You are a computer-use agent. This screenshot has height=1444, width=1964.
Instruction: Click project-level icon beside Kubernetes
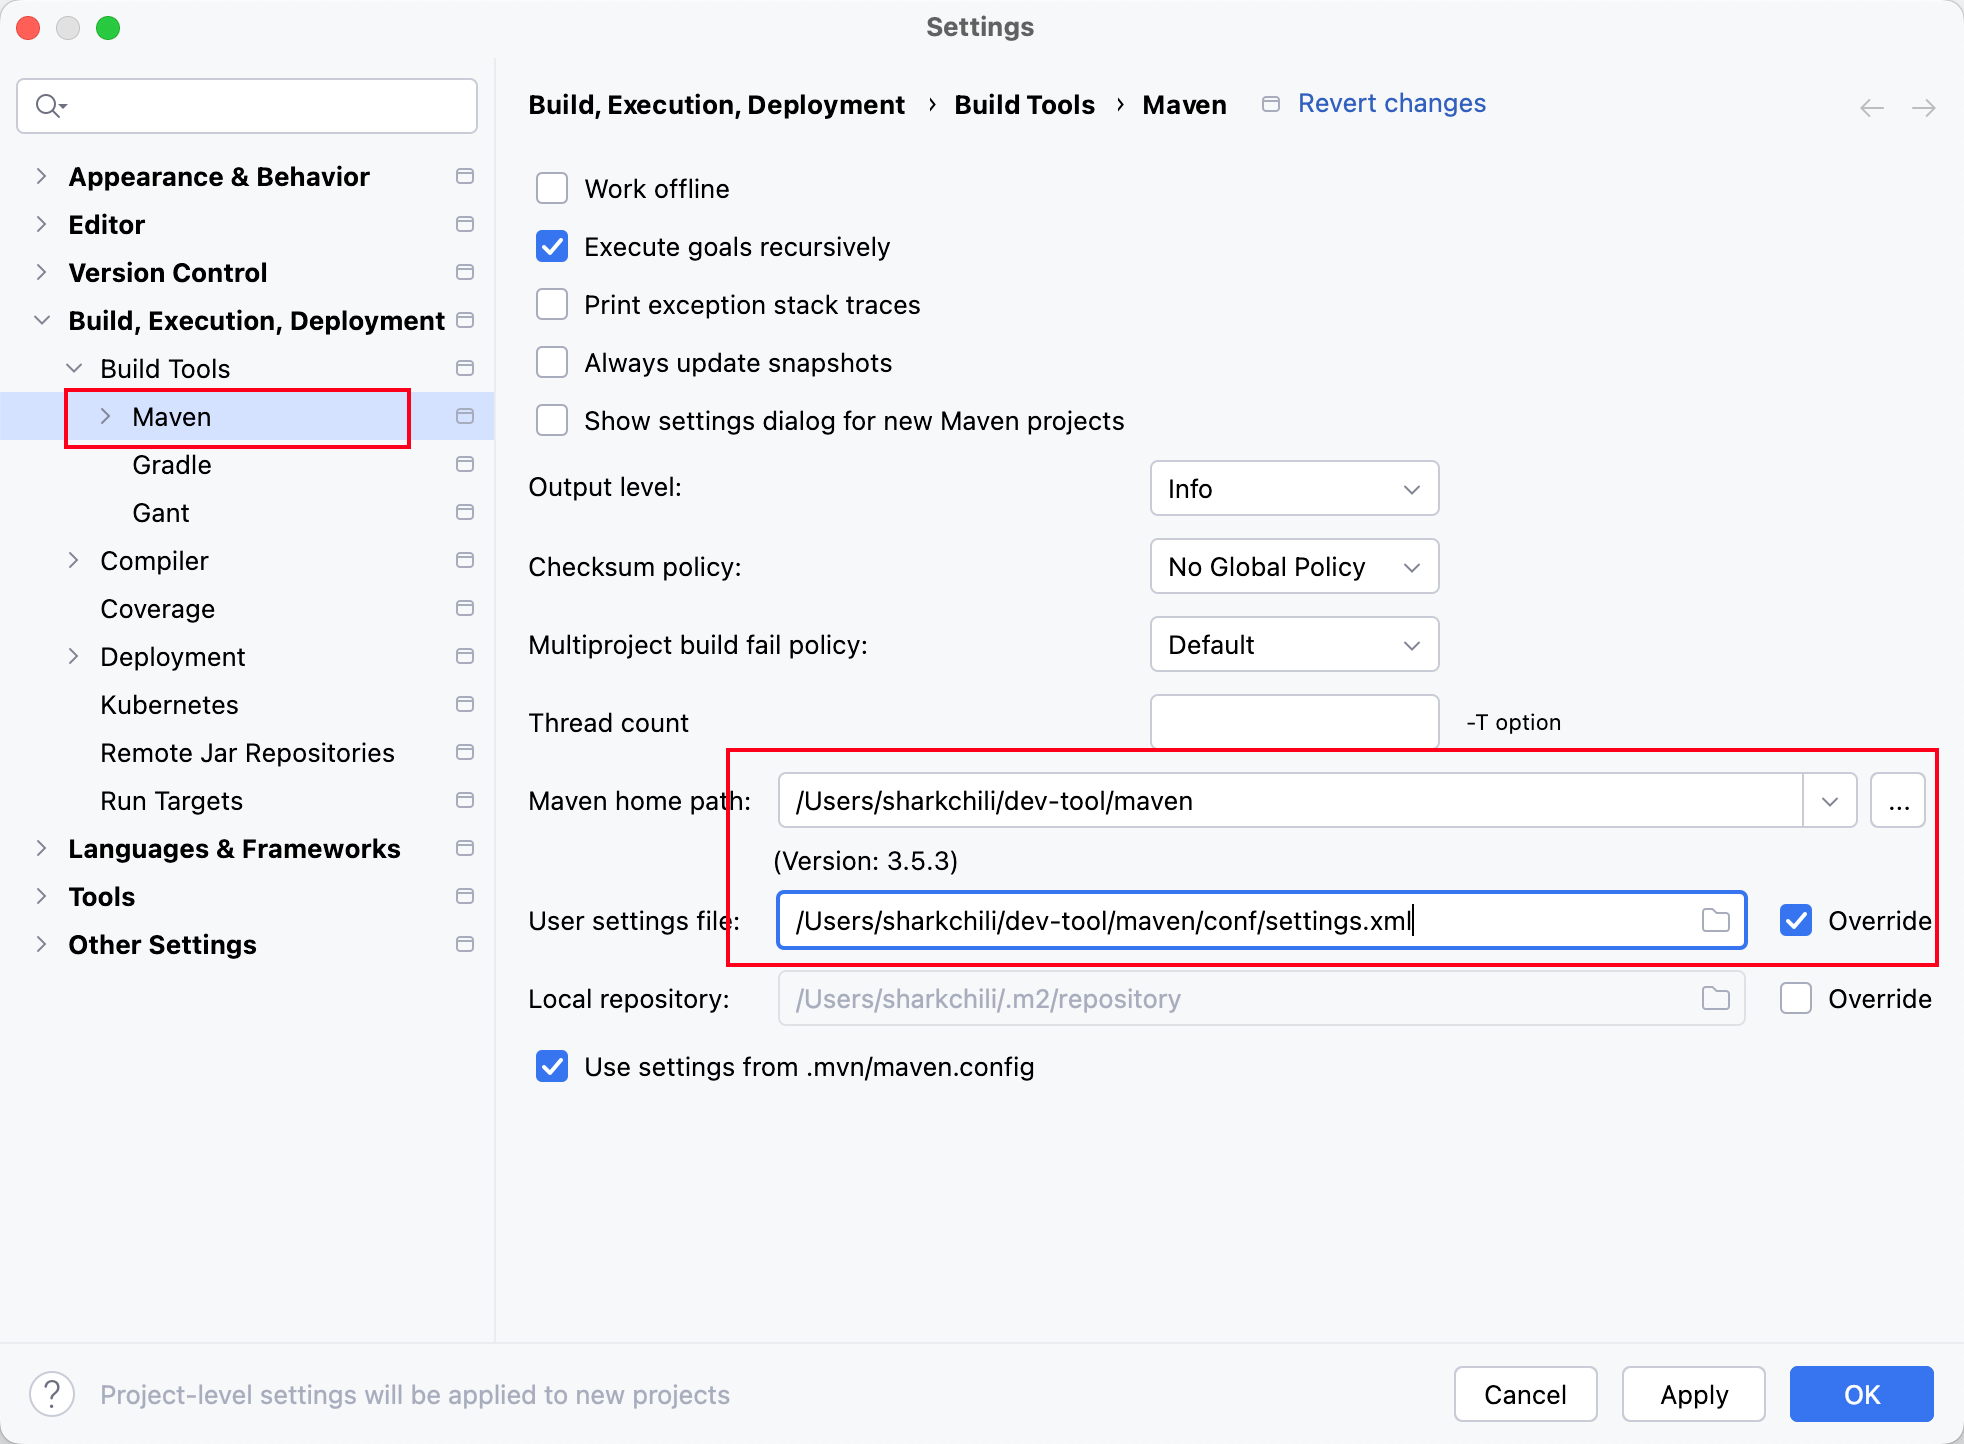(x=465, y=704)
